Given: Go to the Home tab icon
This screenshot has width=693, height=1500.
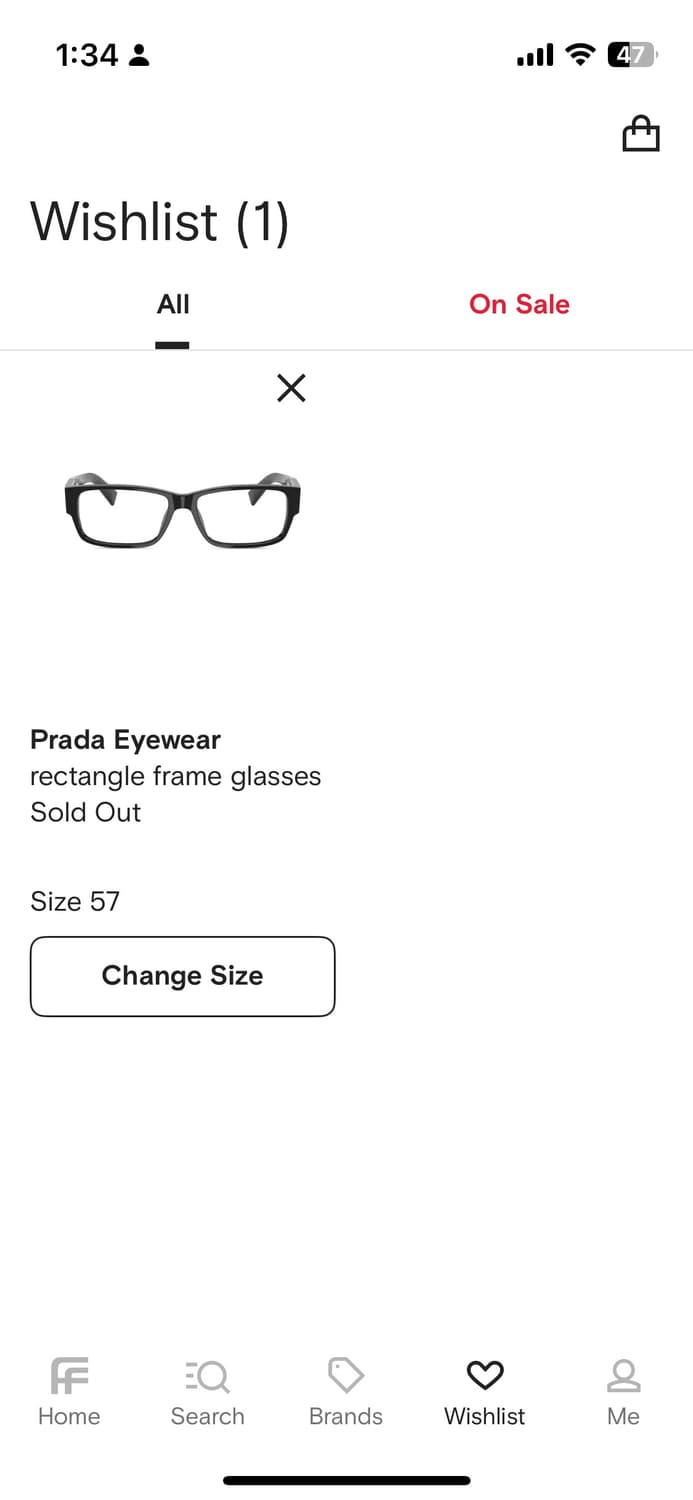Looking at the screenshot, I should (x=69, y=1376).
